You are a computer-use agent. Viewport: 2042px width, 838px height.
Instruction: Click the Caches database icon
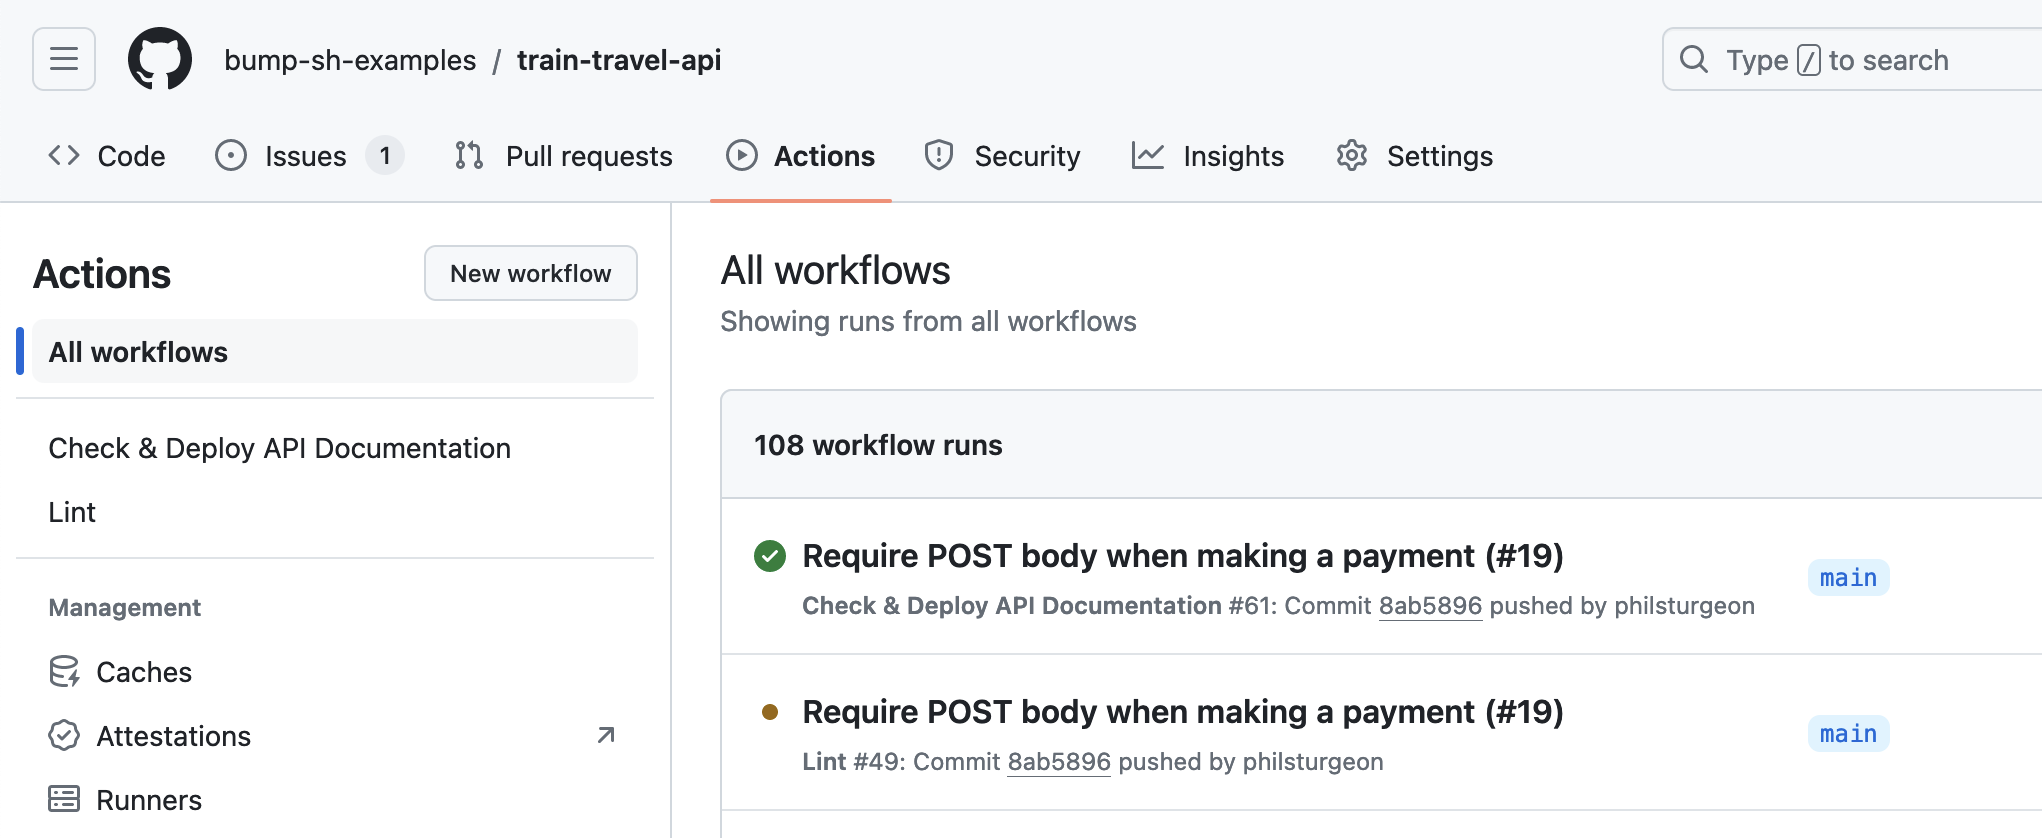(x=64, y=672)
